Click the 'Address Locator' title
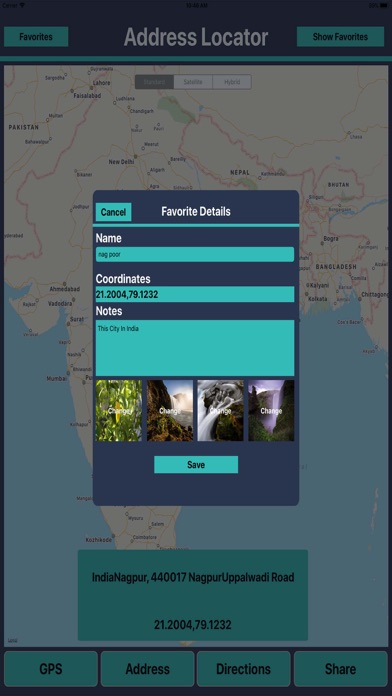Viewport: 392px width, 696px height. 196,37
